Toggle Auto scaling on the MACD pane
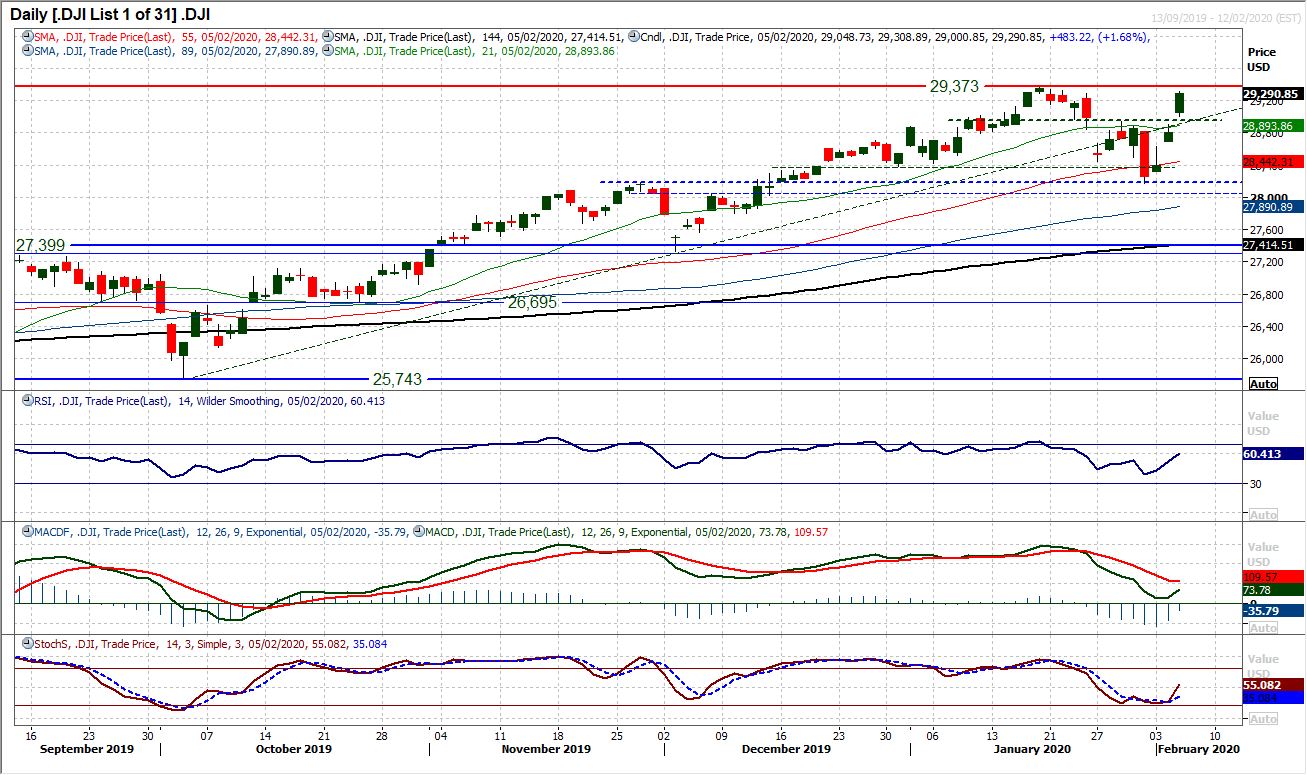 pyautogui.click(x=1263, y=627)
